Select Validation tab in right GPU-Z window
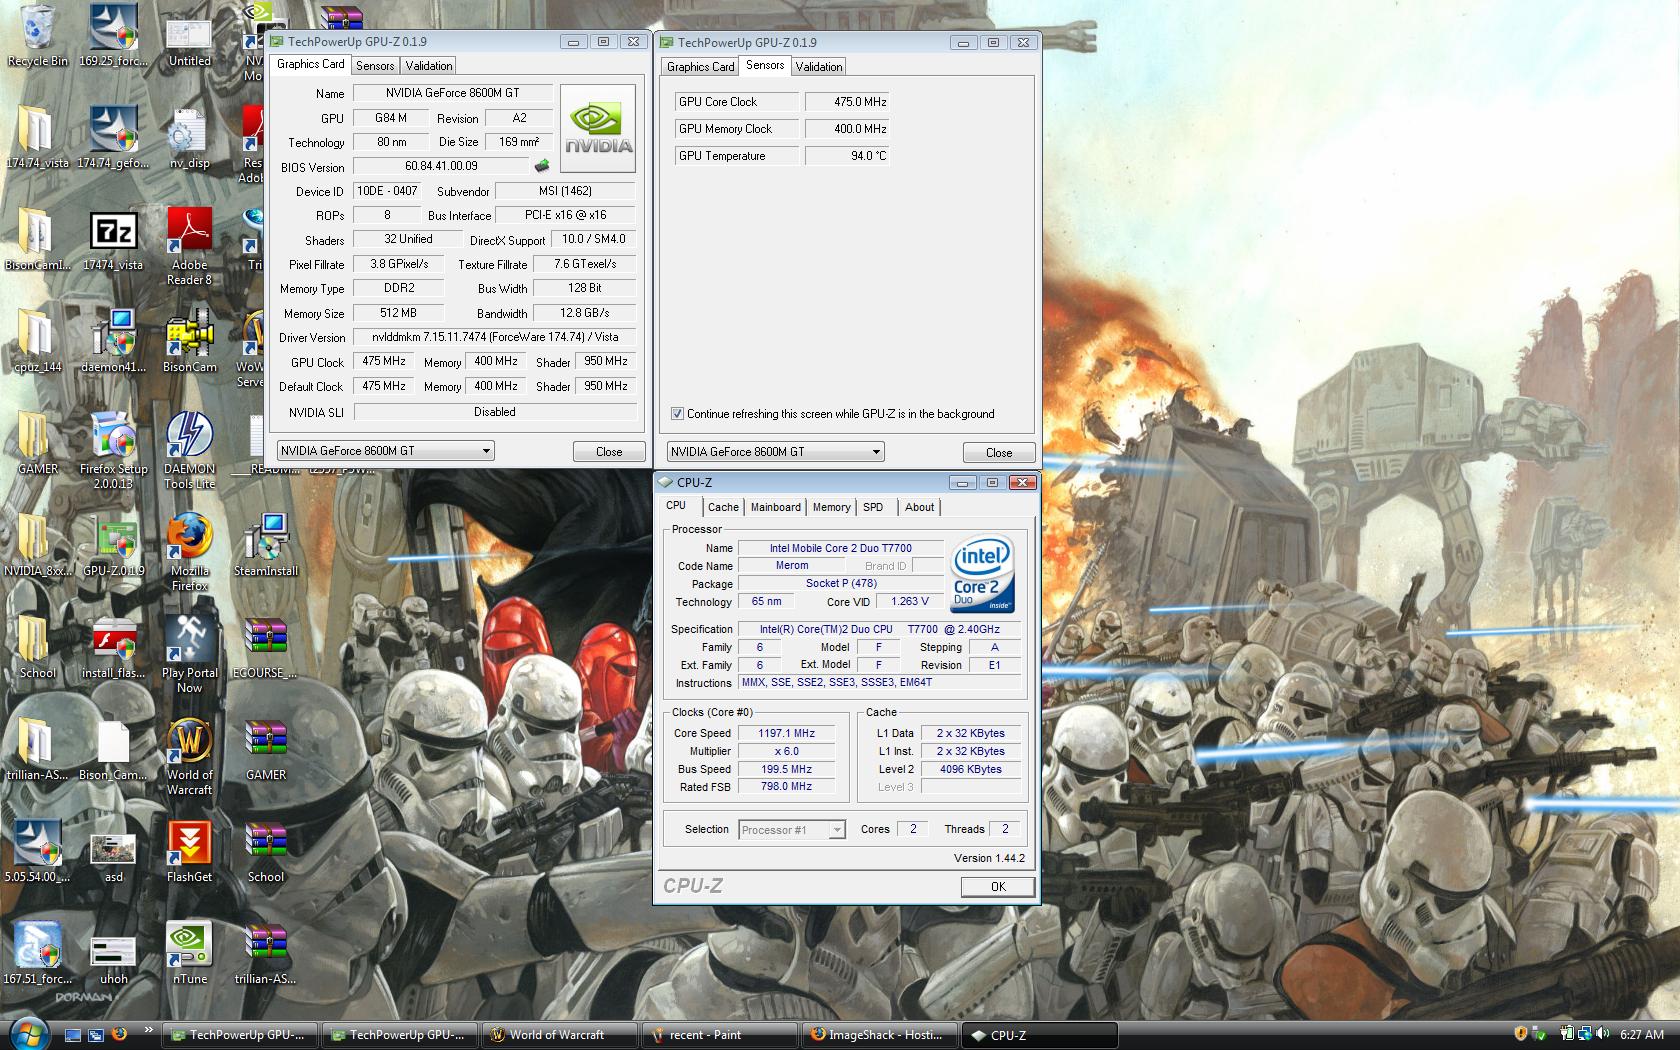 click(x=819, y=67)
